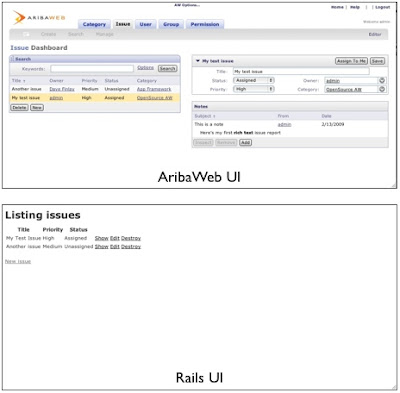Select the highlighted My test issue row
This screenshot has width=400, height=393.
(x=95, y=98)
